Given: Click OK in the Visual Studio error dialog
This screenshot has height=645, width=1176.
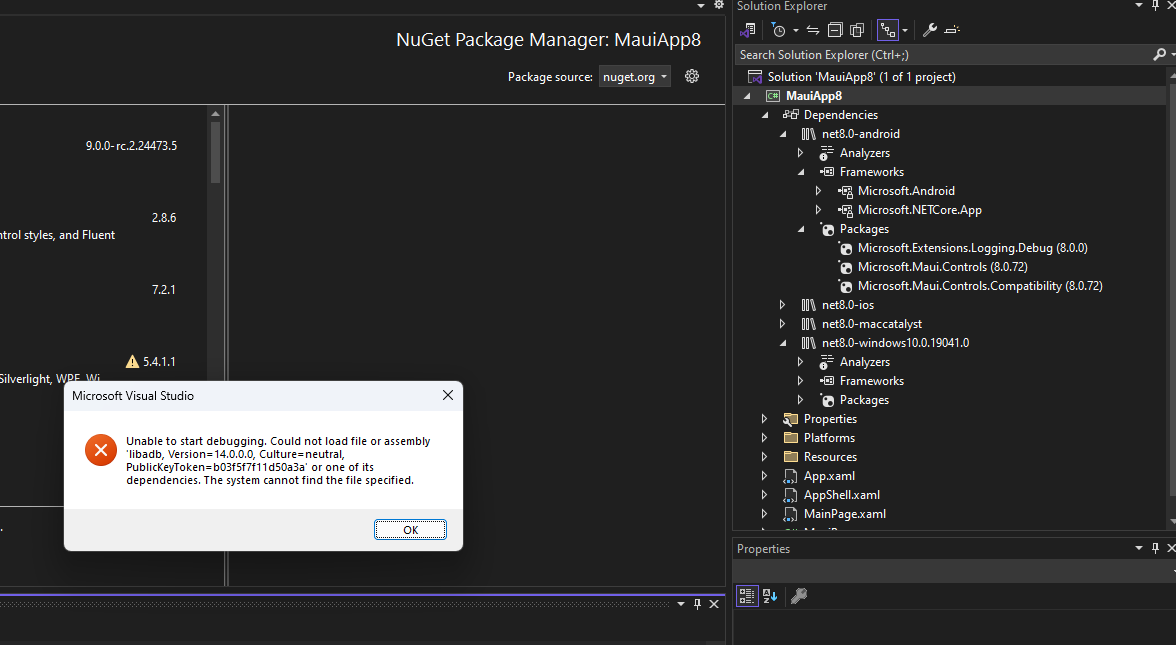Looking at the screenshot, I should click(410, 530).
